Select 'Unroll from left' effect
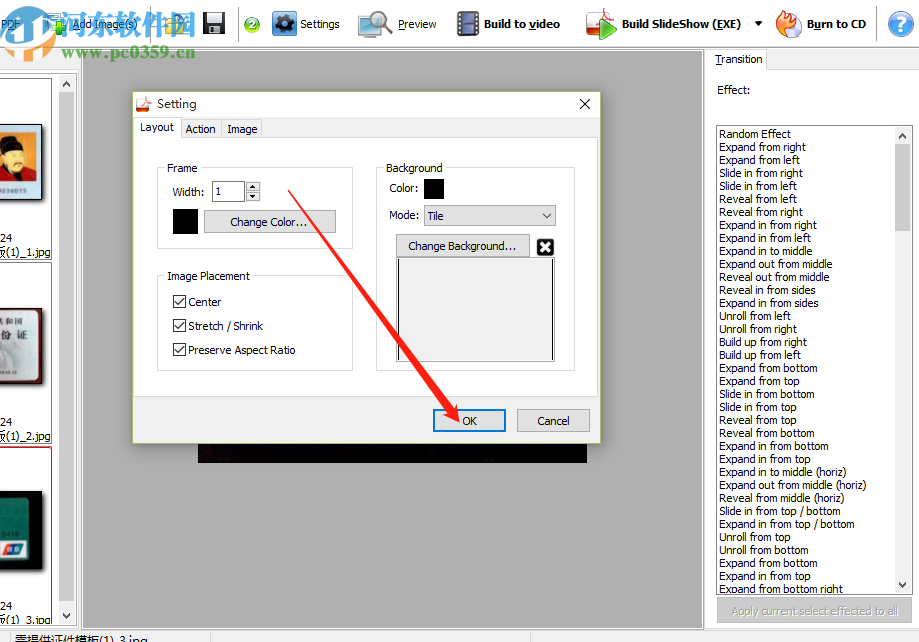The image size is (919, 642). click(x=755, y=316)
